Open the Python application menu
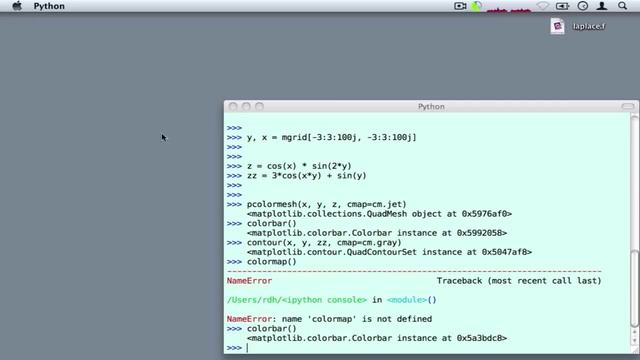The image size is (640, 360). pos(49,6)
